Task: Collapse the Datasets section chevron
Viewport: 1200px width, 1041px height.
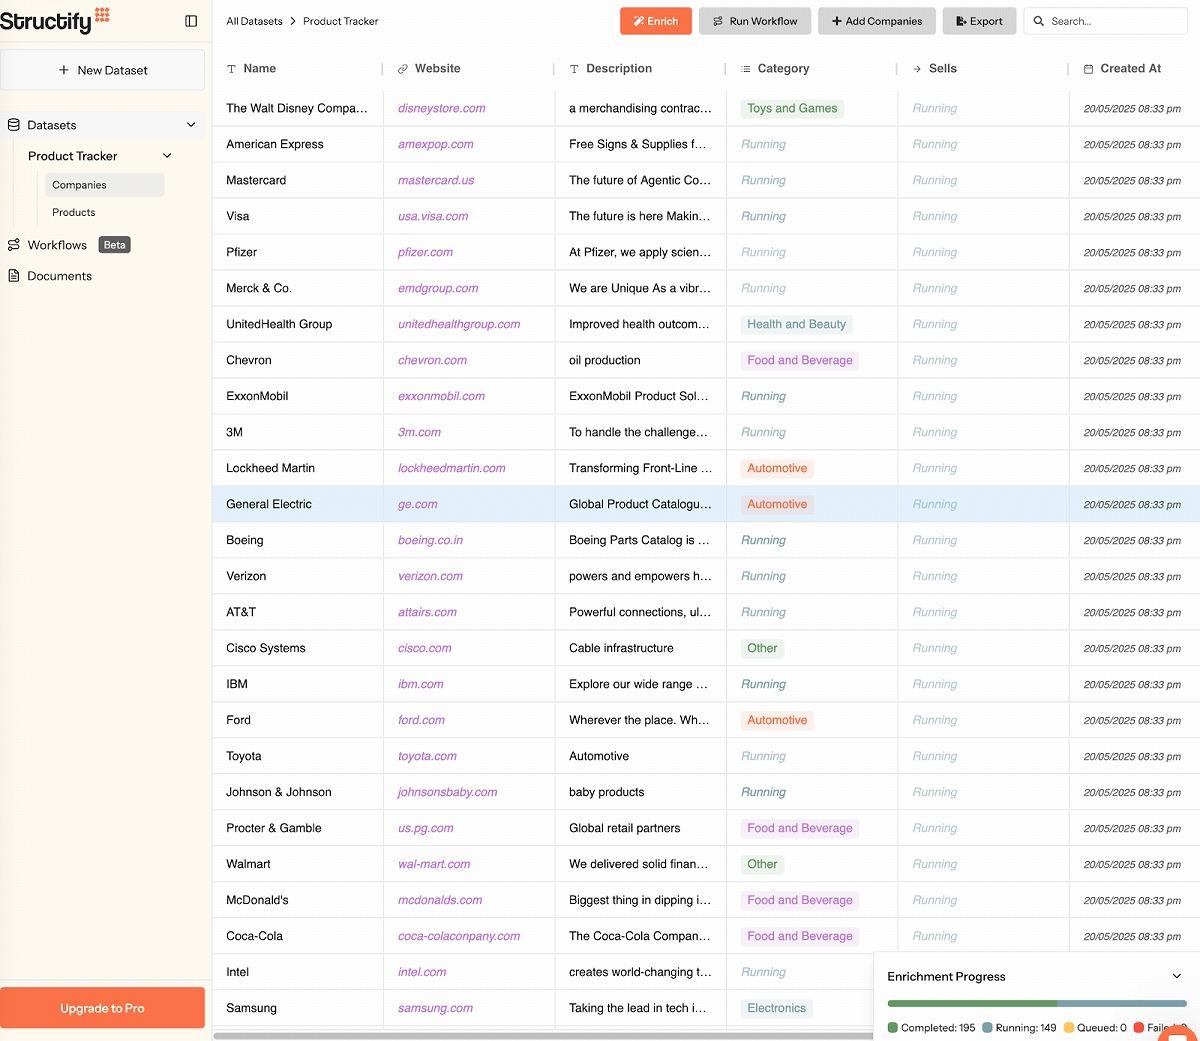Action: pyautogui.click(x=191, y=125)
